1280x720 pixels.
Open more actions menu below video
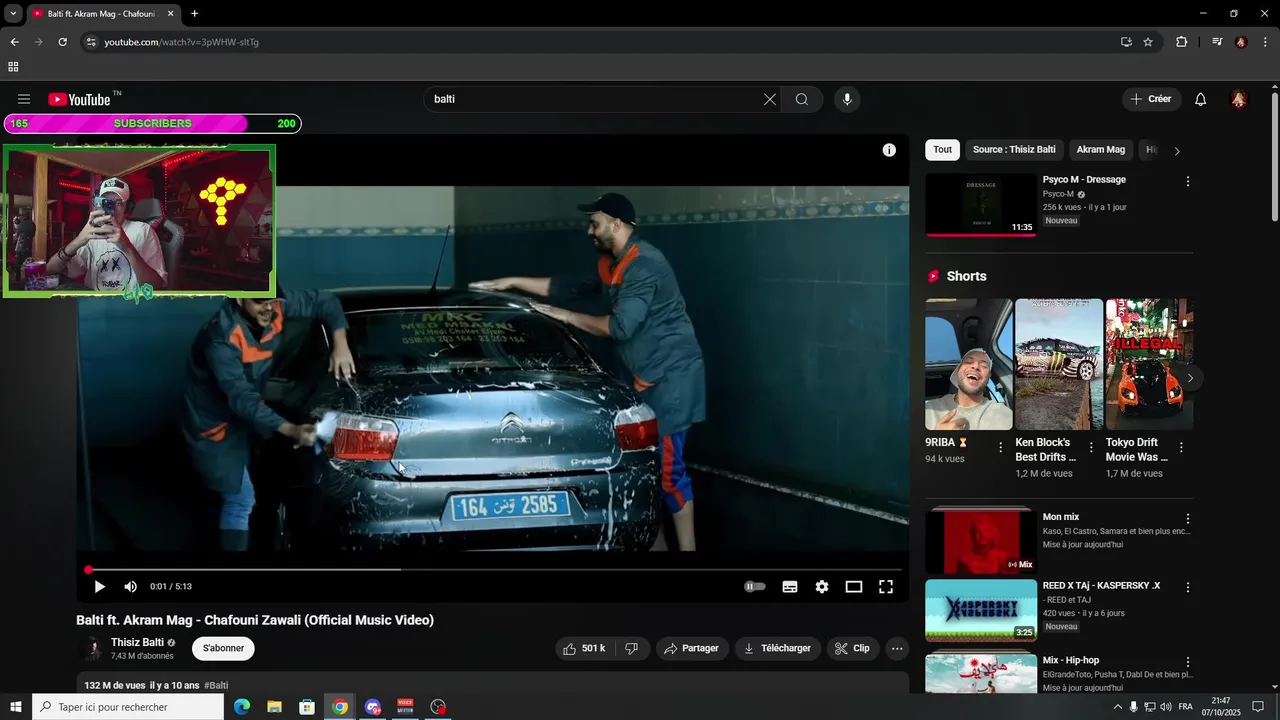pyautogui.click(x=897, y=648)
